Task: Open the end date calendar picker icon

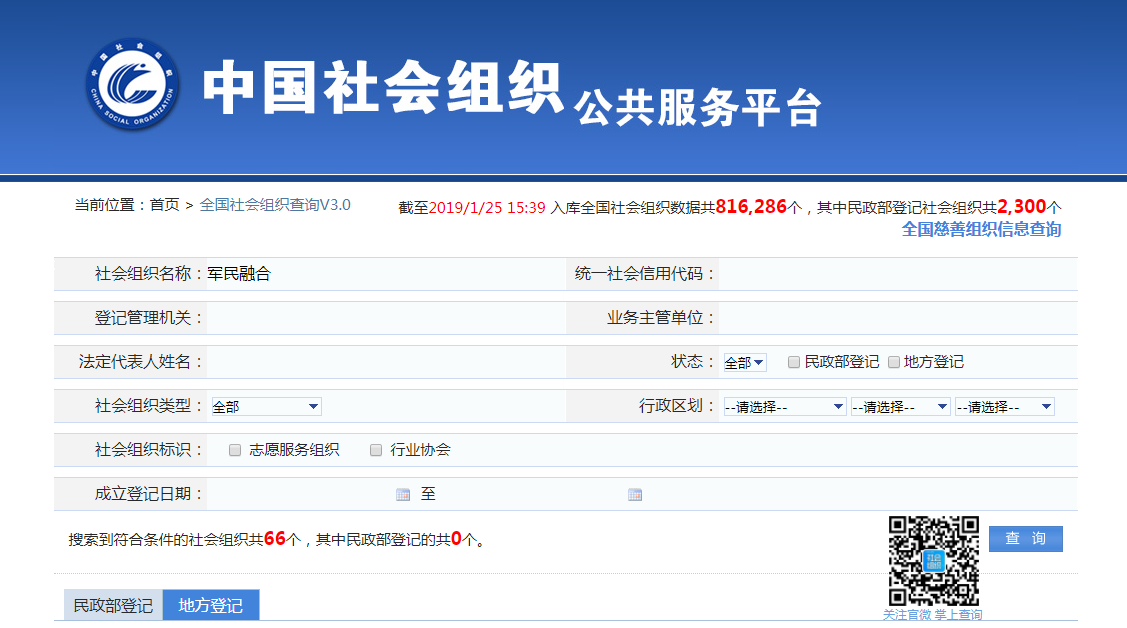Action: (x=635, y=494)
